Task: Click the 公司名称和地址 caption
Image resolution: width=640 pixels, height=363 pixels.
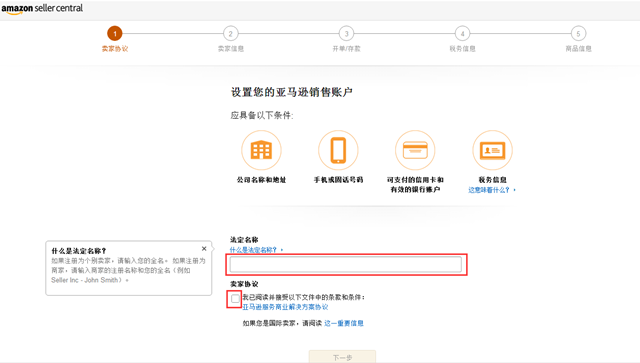Action: (261, 180)
